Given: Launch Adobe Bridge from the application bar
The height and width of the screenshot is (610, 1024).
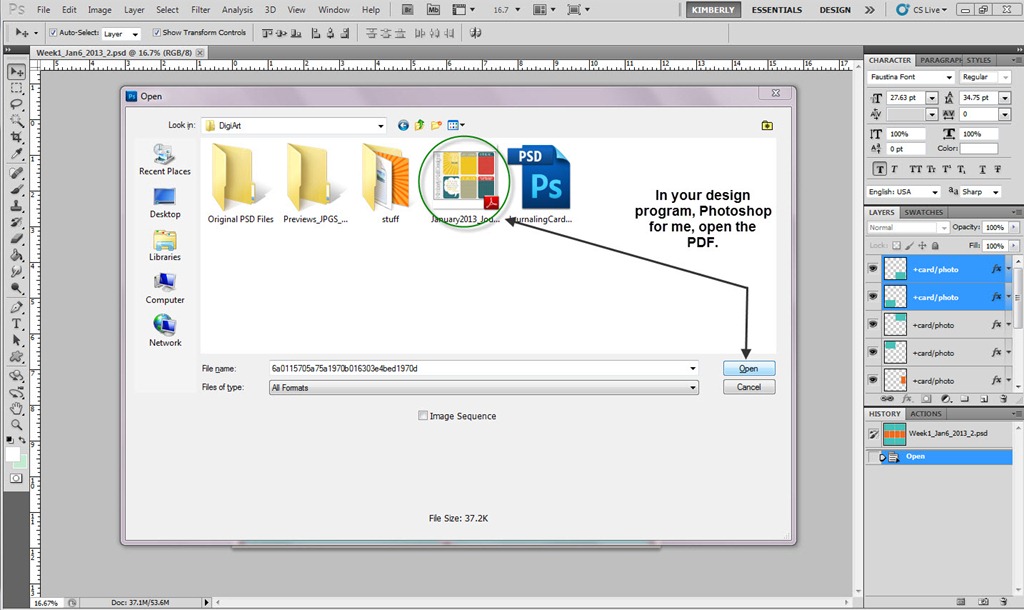Looking at the screenshot, I should [x=406, y=9].
